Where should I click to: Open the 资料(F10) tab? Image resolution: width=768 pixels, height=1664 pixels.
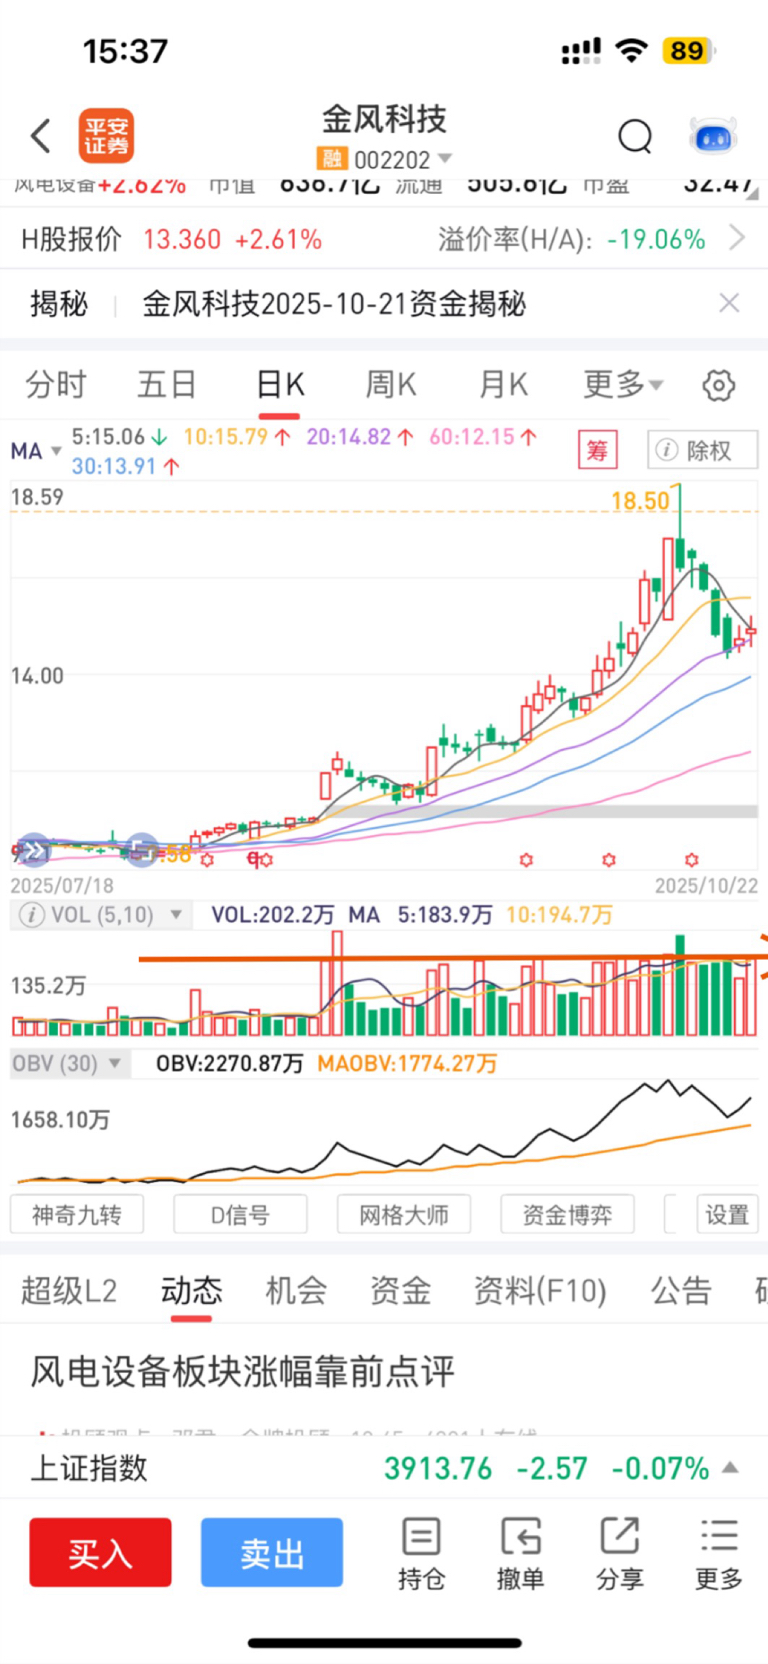[x=540, y=1290]
